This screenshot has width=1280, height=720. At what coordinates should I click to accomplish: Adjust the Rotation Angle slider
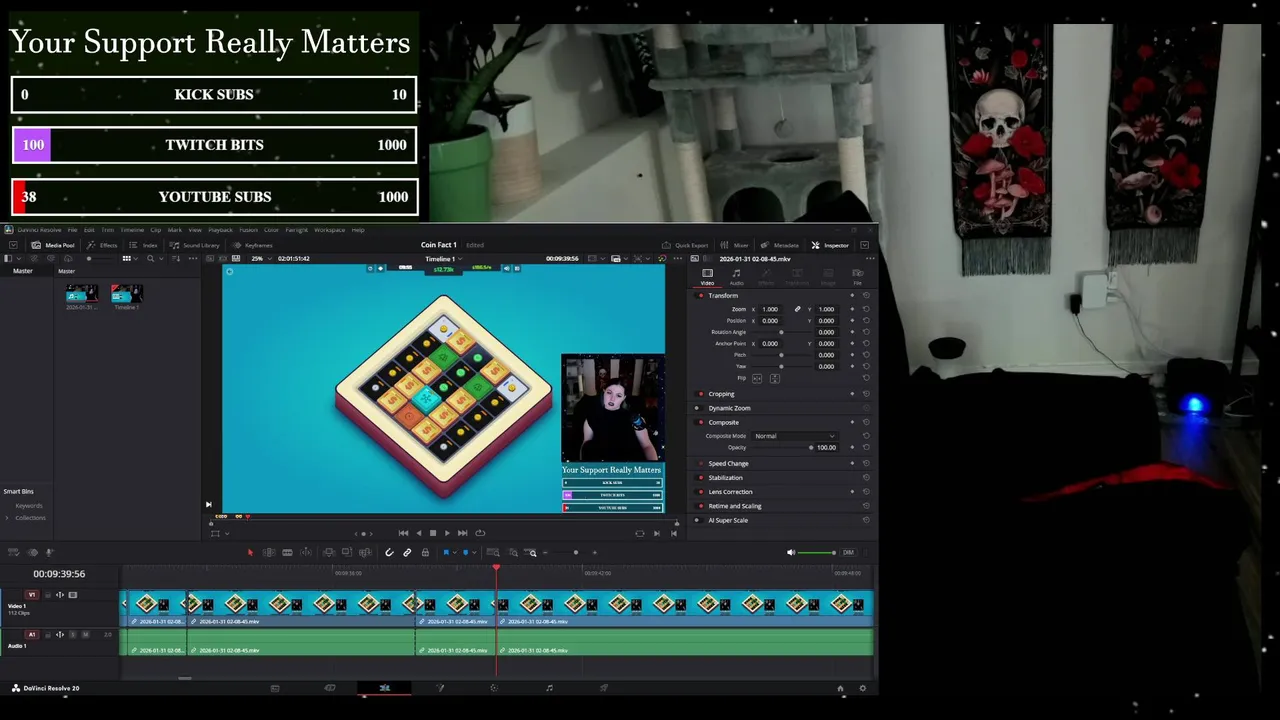coord(781,332)
